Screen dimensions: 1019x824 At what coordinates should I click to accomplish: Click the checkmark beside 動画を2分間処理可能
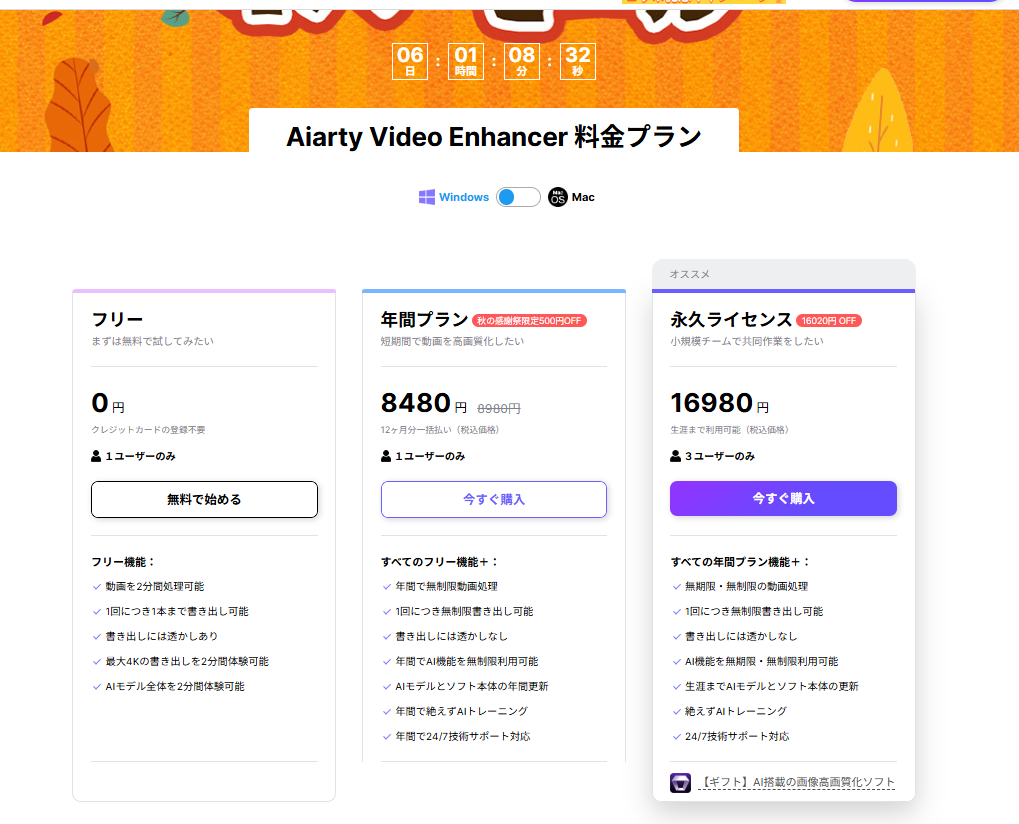97,587
